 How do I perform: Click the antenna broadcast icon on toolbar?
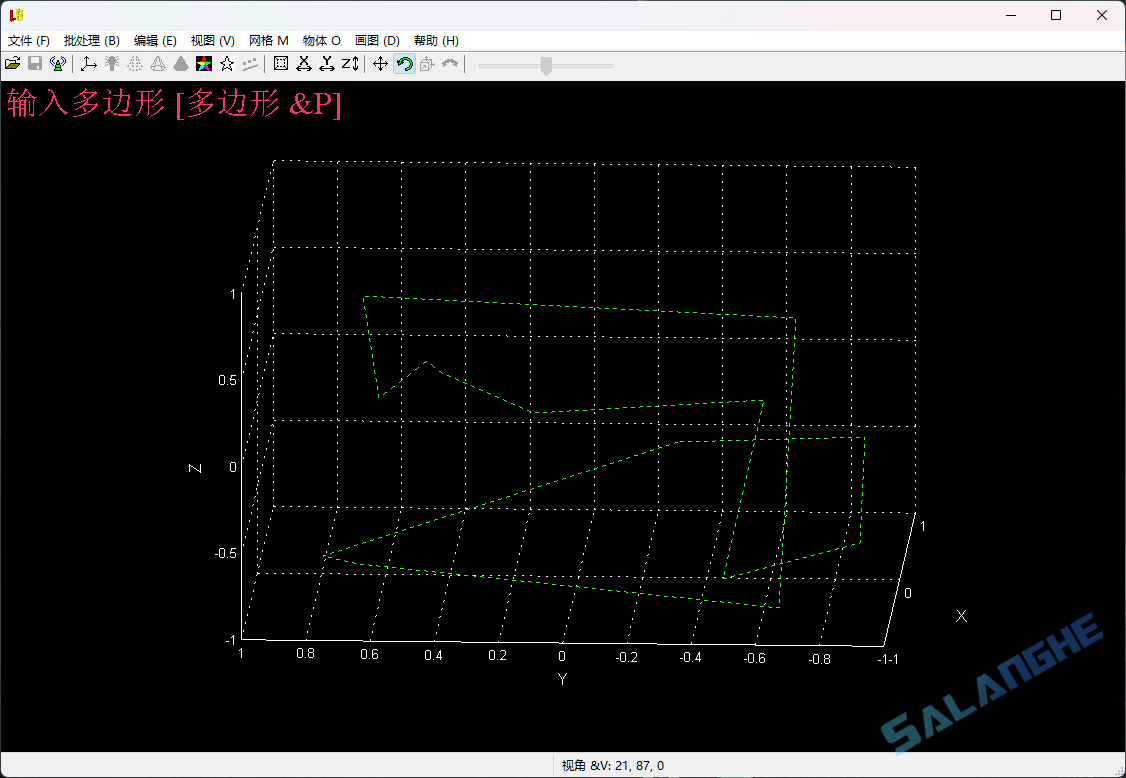[58, 63]
